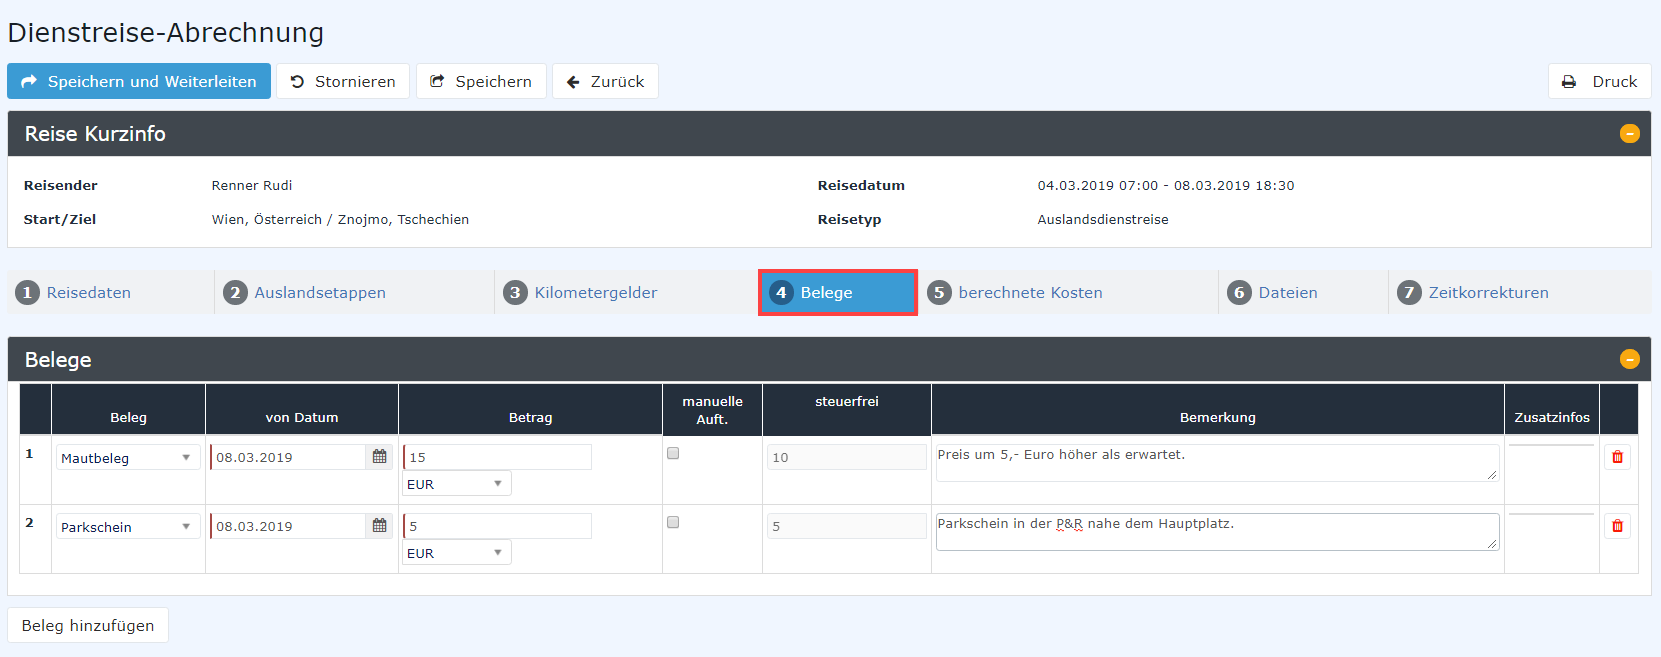
Task: Open calendar picker for Mautbeleg date
Action: (380, 456)
